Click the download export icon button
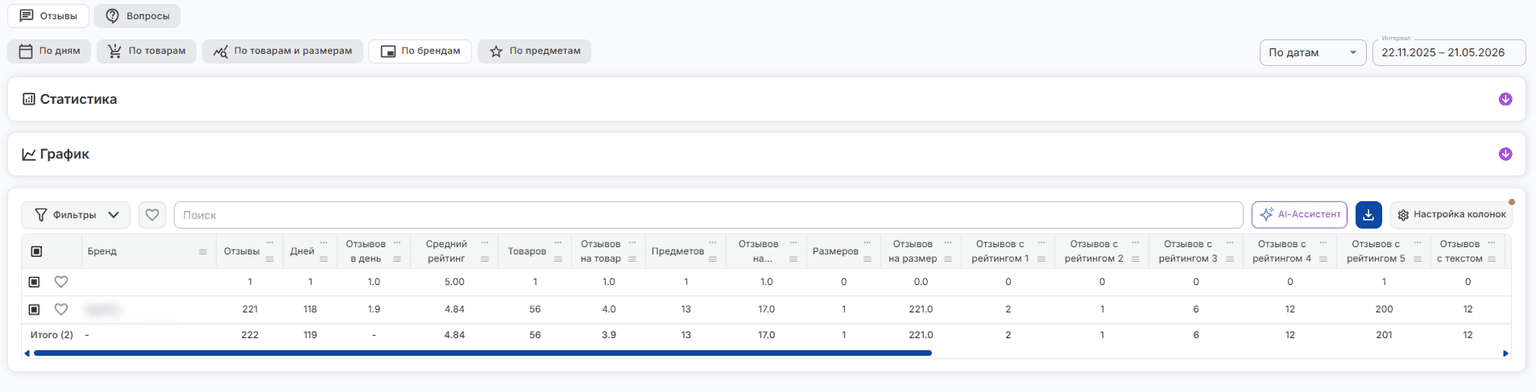The image size is (1536, 392). tap(1368, 215)
